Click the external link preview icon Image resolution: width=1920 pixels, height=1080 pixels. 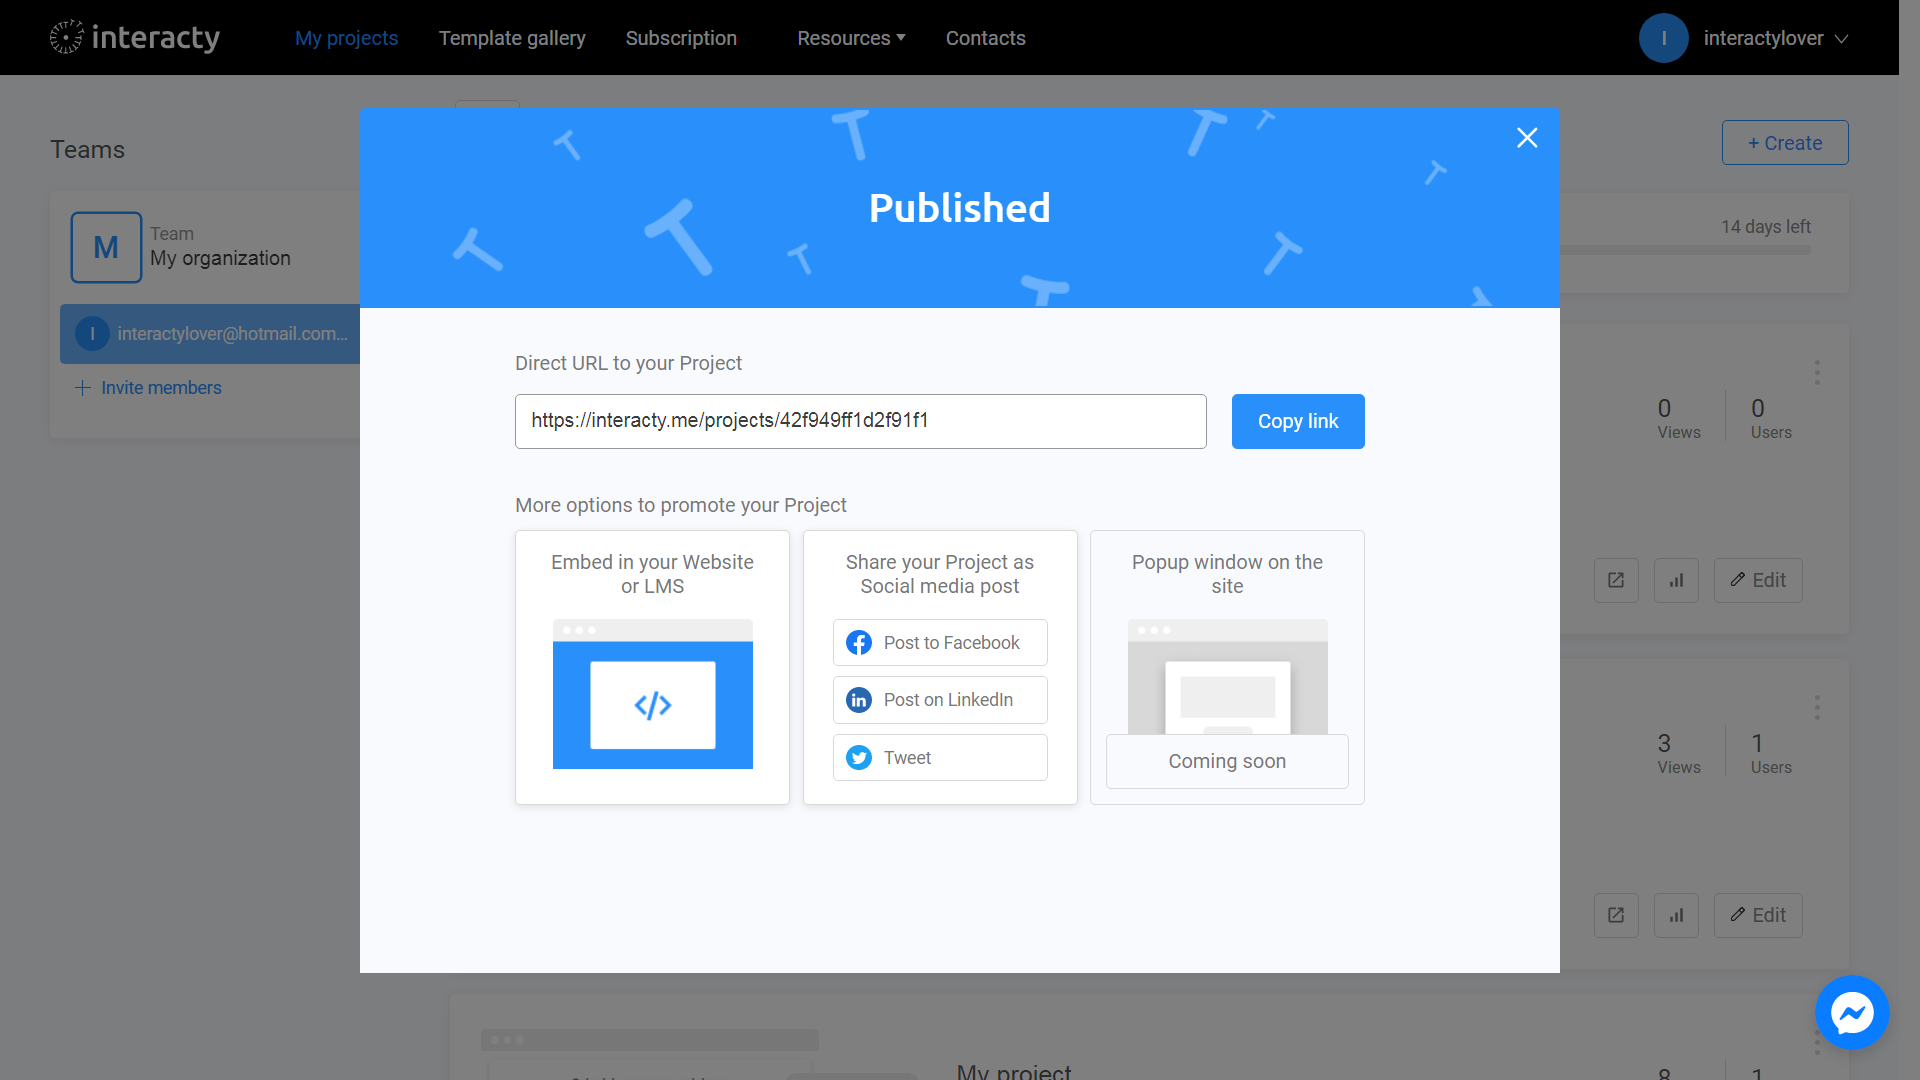coord(1617,580)
